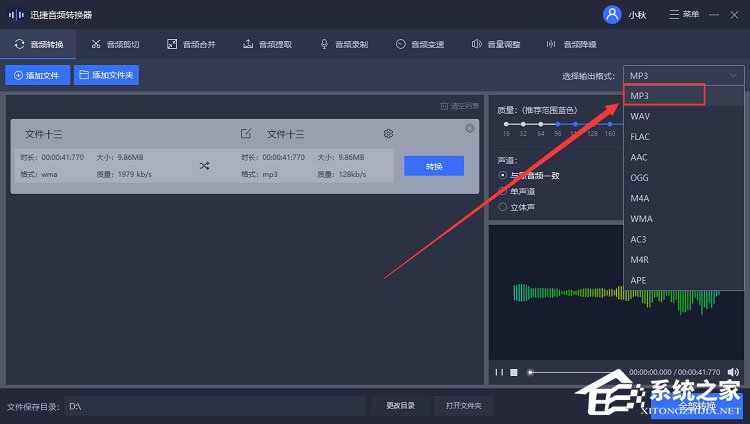Pick FLAC from the format list
This screenshot has height=424, width=750.
[x=684, y=137]
